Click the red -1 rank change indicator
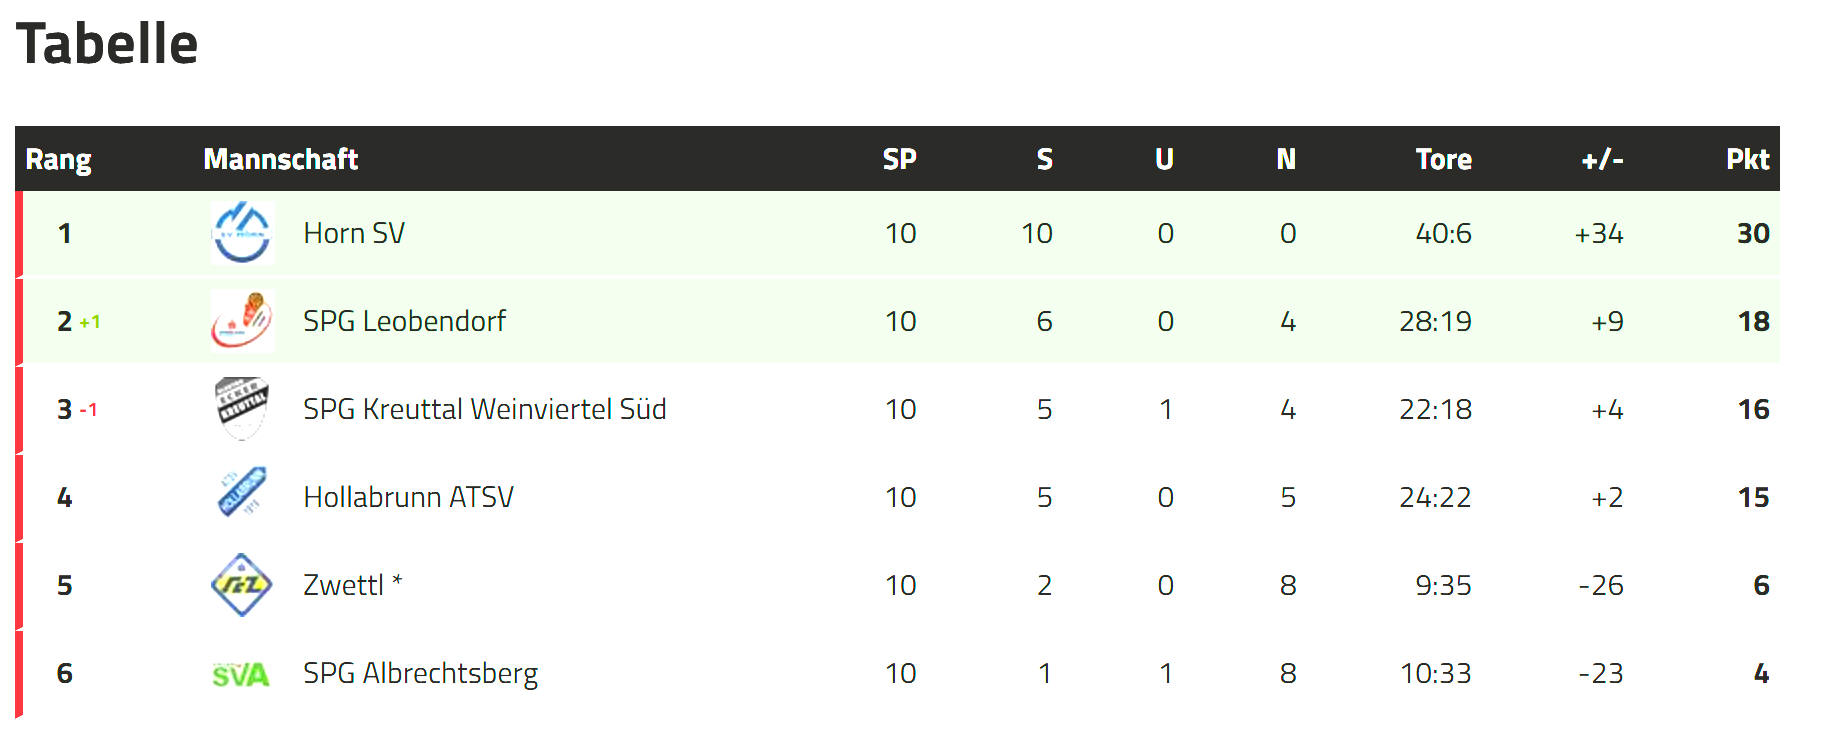The width and height of the screenshot is (1832, 732). [88, 410]
